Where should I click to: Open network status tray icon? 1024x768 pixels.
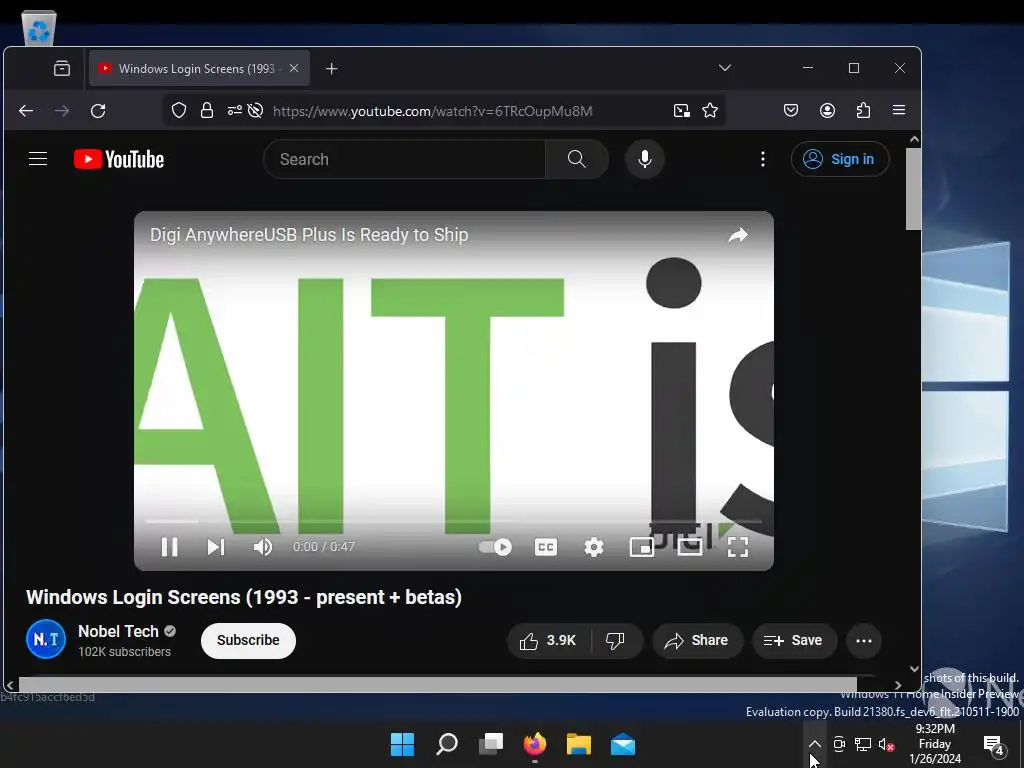pos(863,744)
